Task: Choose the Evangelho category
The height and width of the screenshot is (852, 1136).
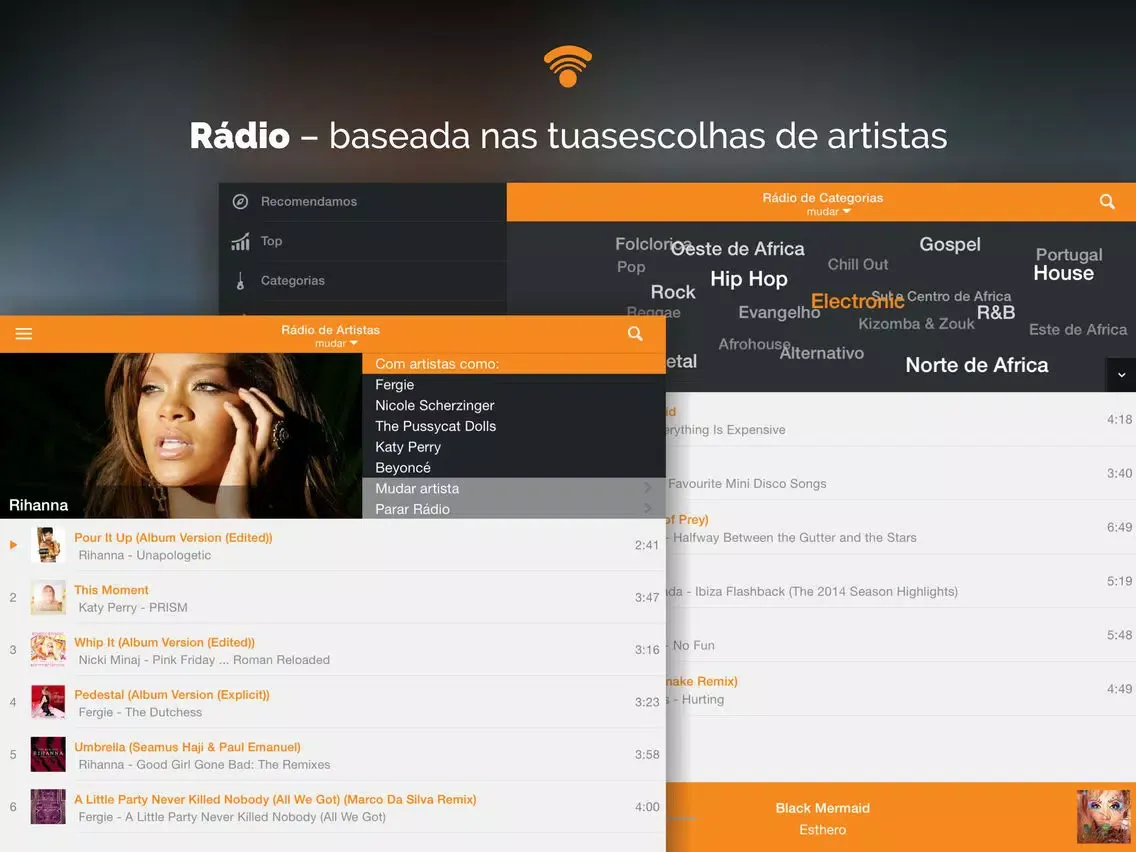Action: coord(779,312)
